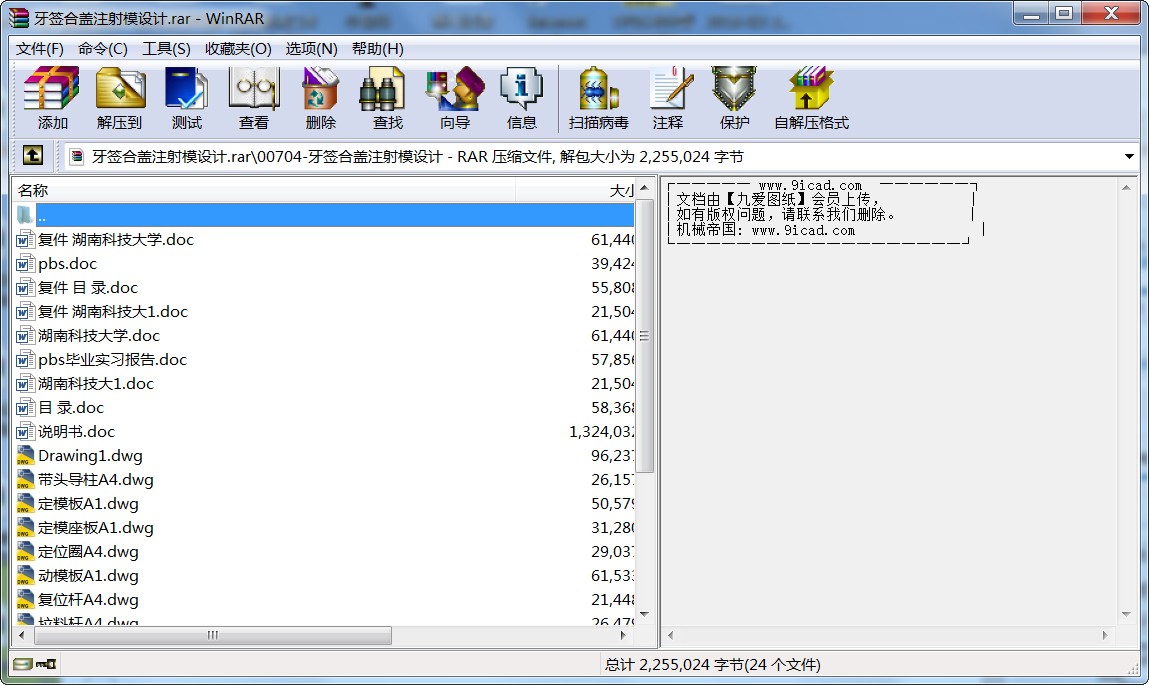Viewport: 1149px width, 685px height.
Task: Go up one folder level button
Action: tap(33, 156)
